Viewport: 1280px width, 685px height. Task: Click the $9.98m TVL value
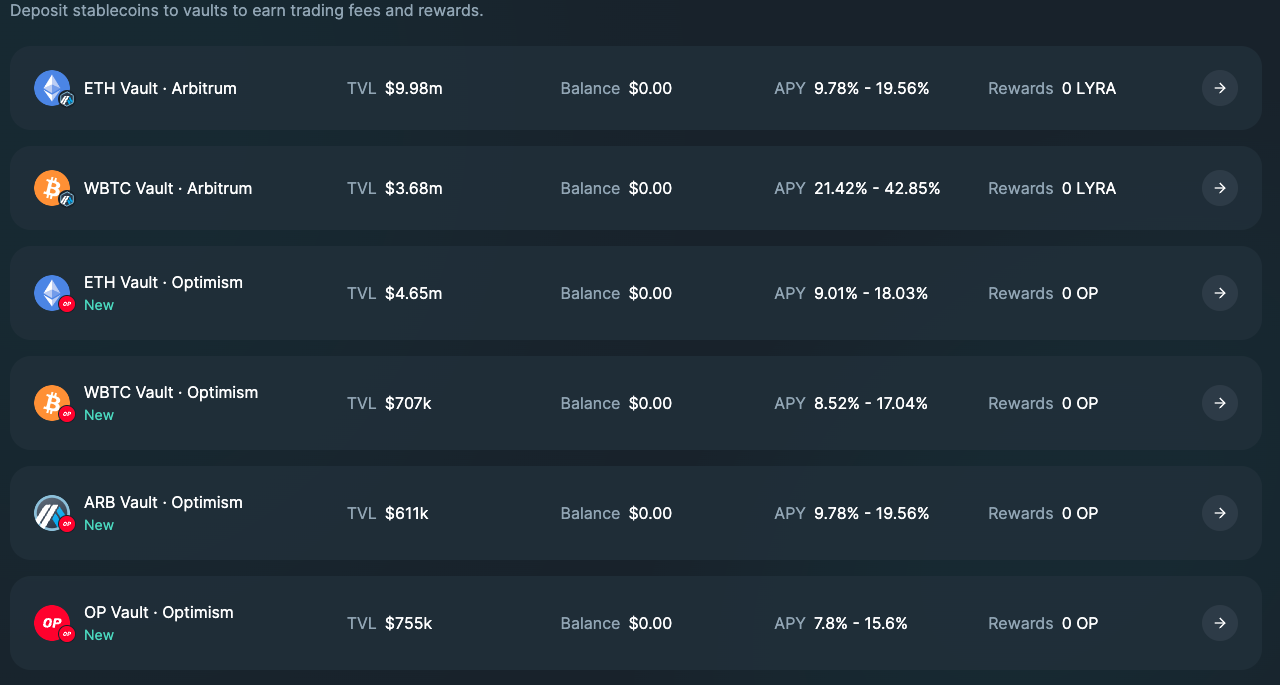tap(413, 88)
